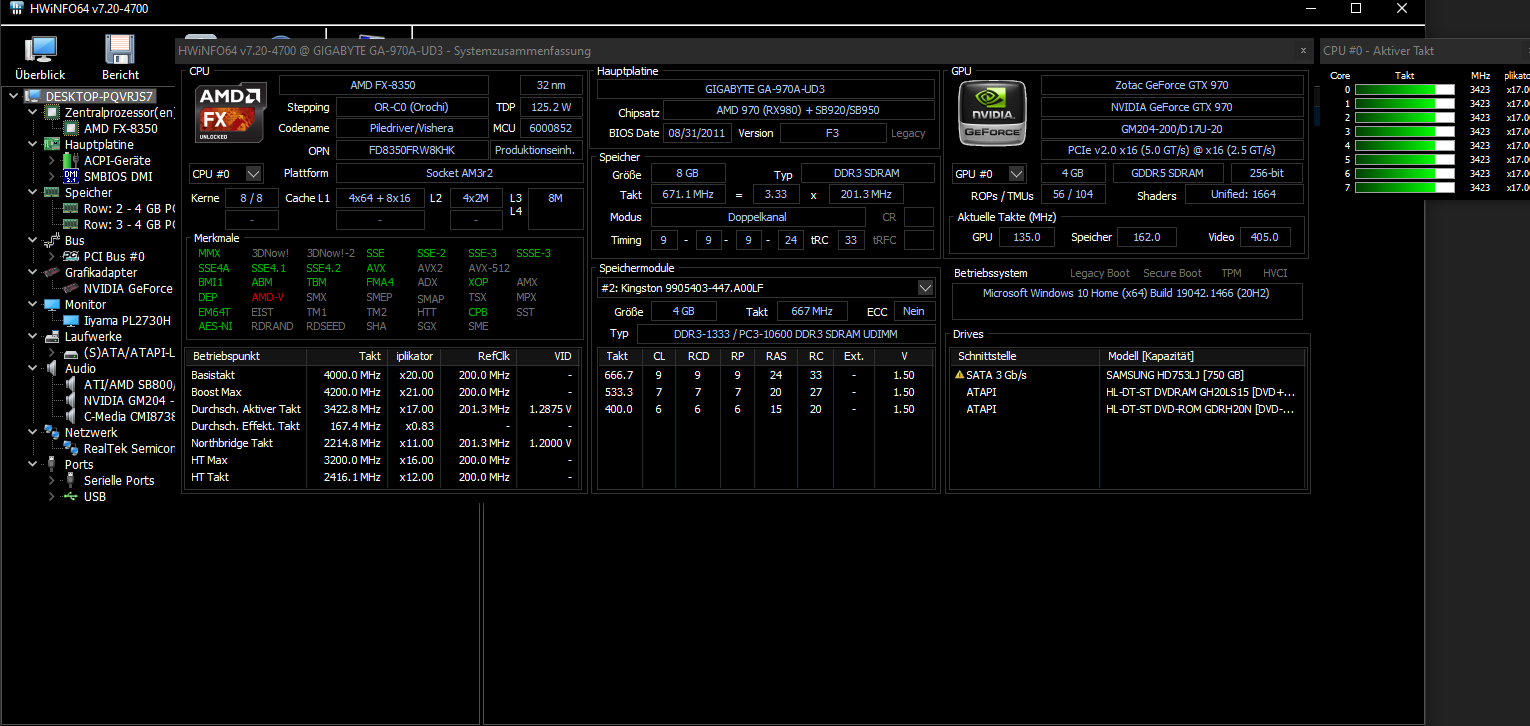Select Row: 3 - 4 GB memory entry
1530x726 pixels.
coord(129,224)
